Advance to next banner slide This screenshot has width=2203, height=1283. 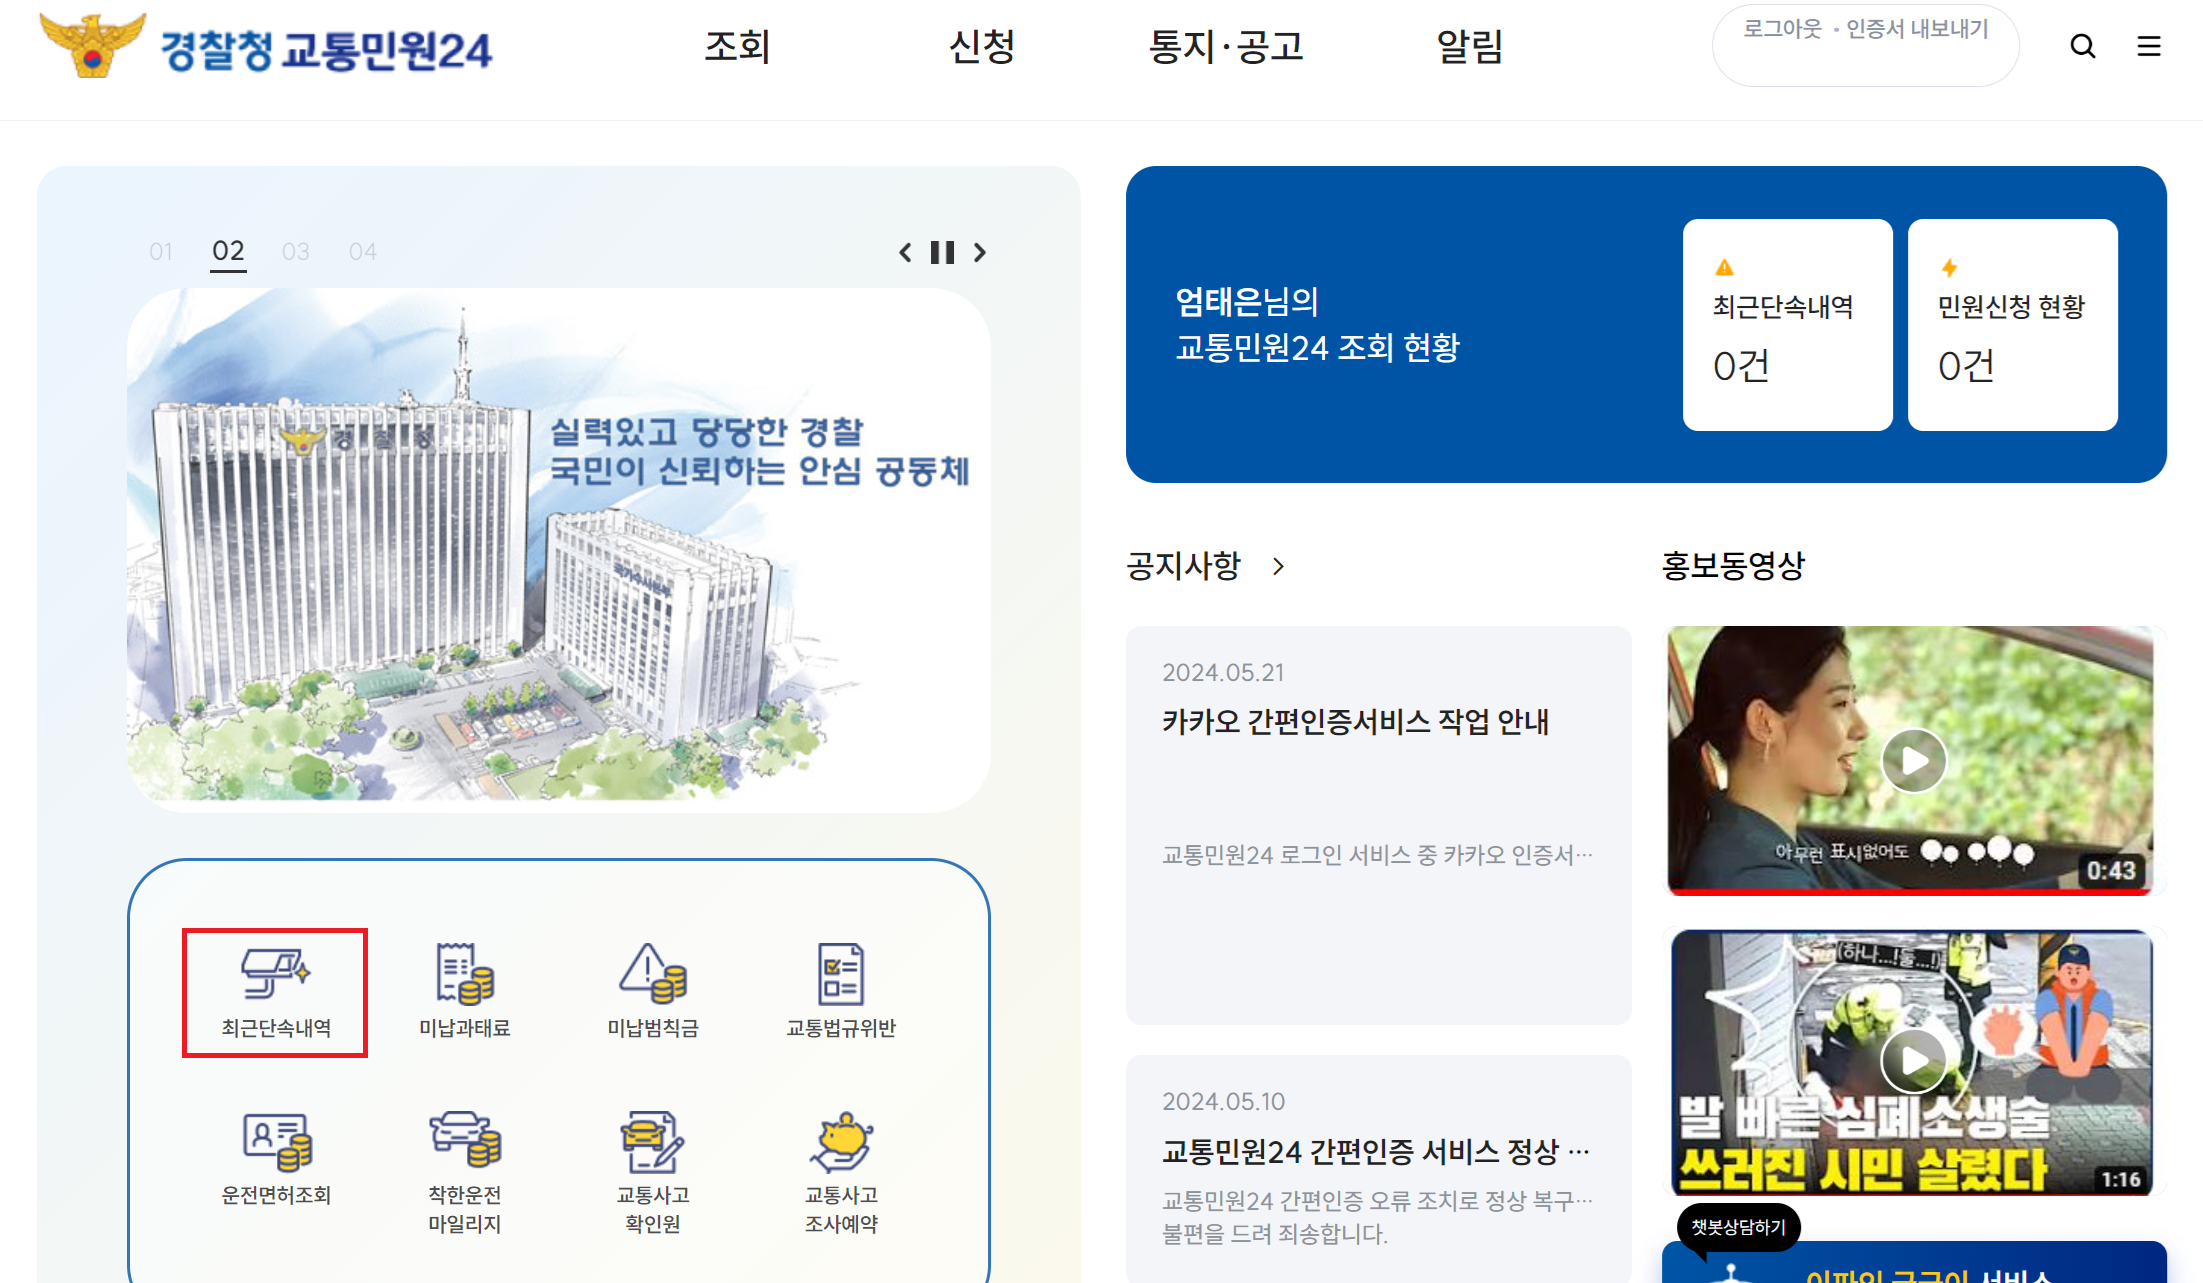pyautogui.click(x=980, y=252)
